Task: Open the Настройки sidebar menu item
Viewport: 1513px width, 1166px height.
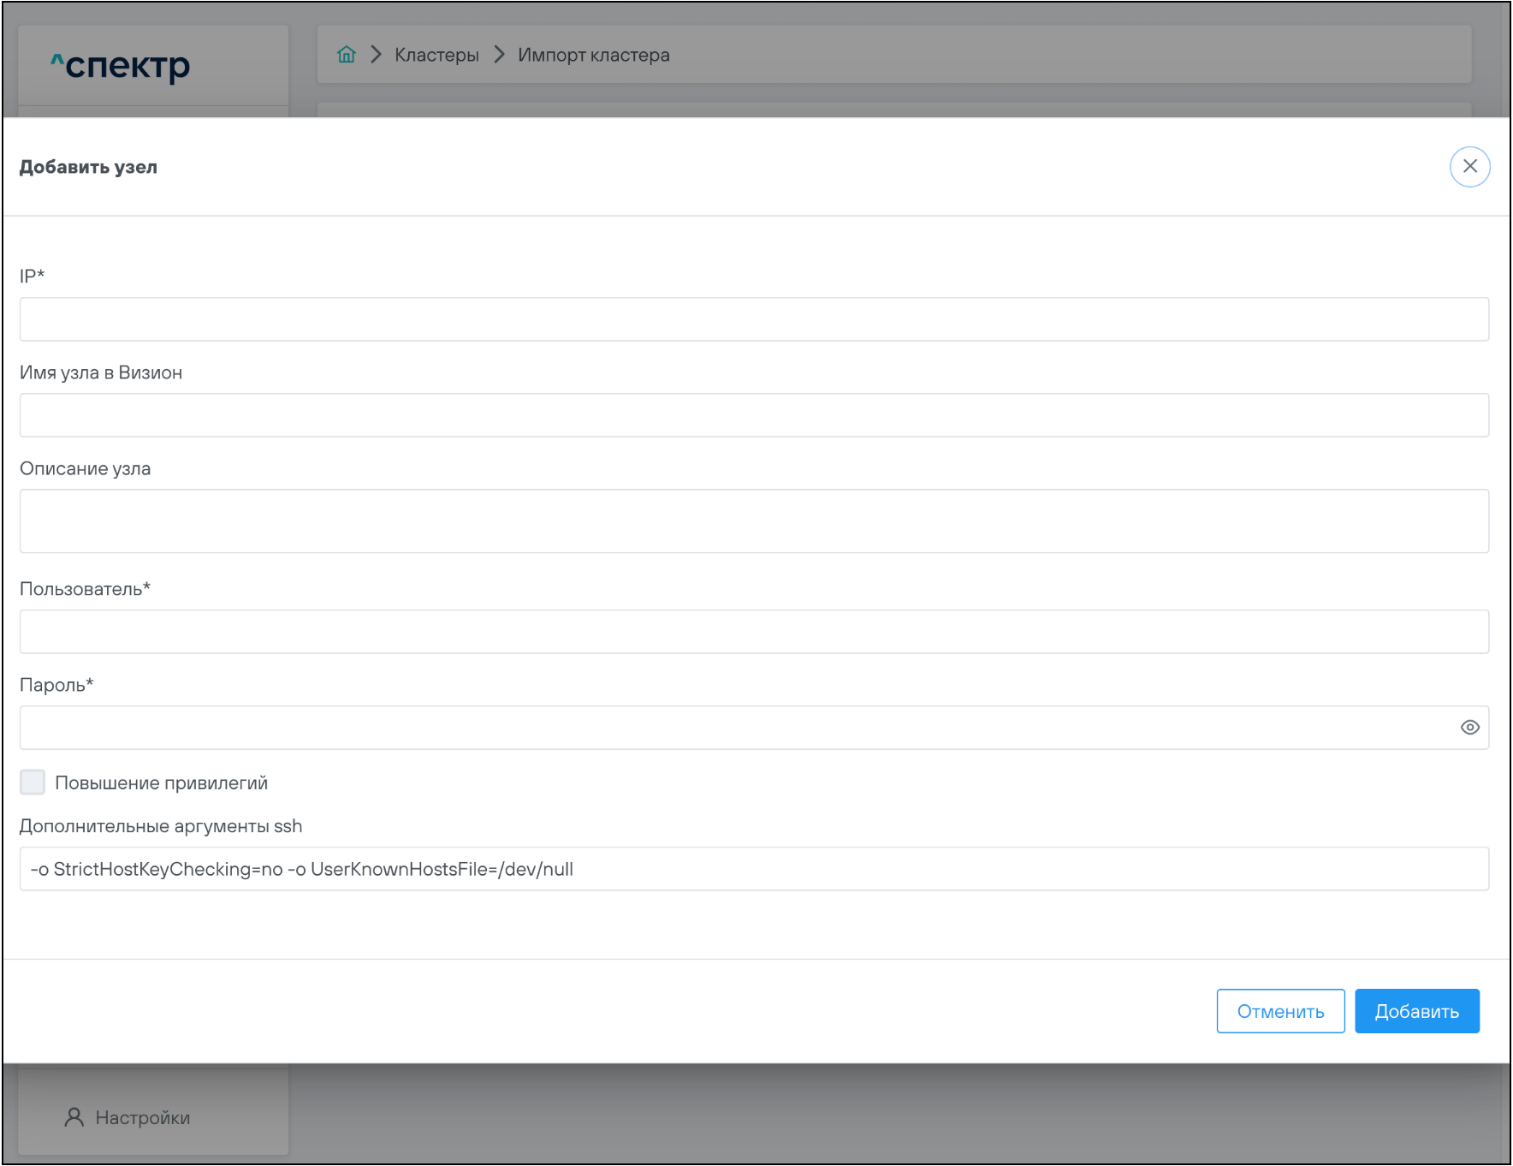Action: (142, 1117)
